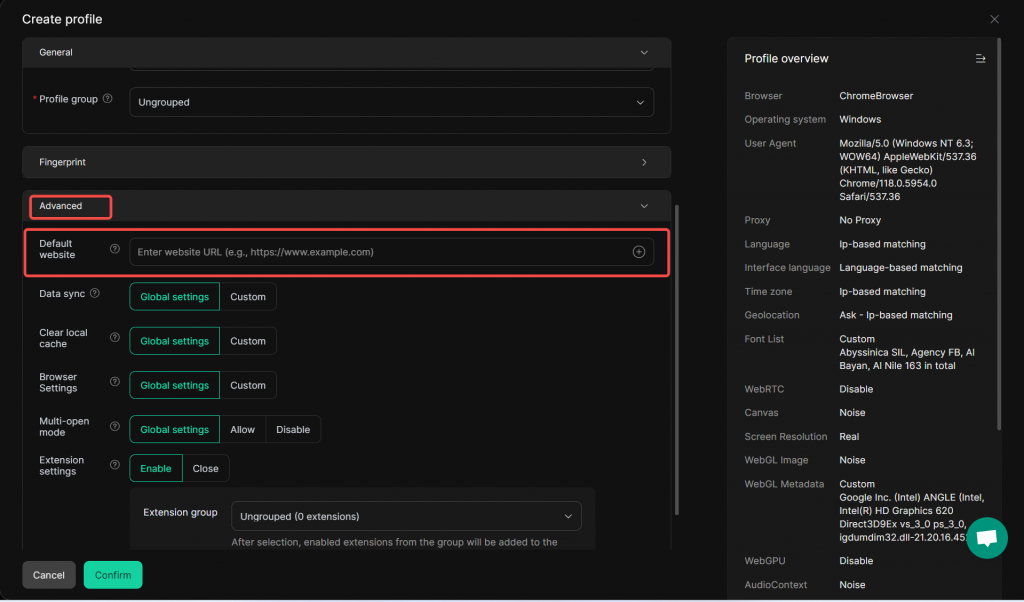Viewport: 1024px width, 602px height.
Task: Click the Confirm button
Action: pos(113,575)
